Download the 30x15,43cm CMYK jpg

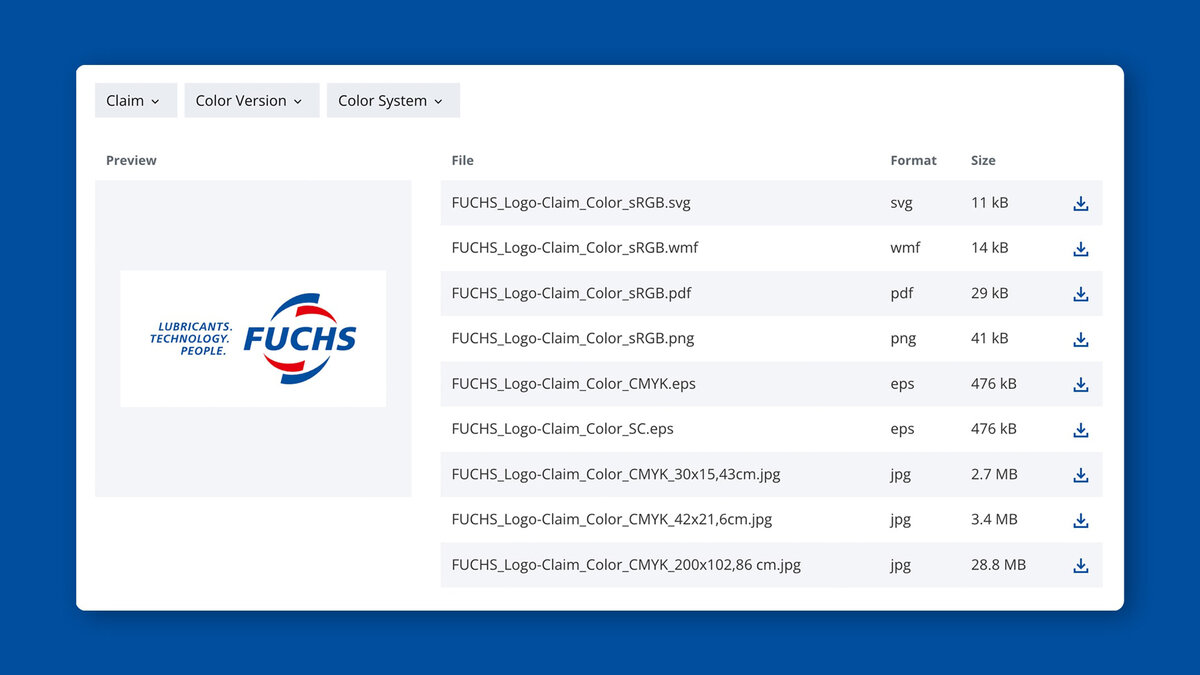click(x=1080, y=475)
